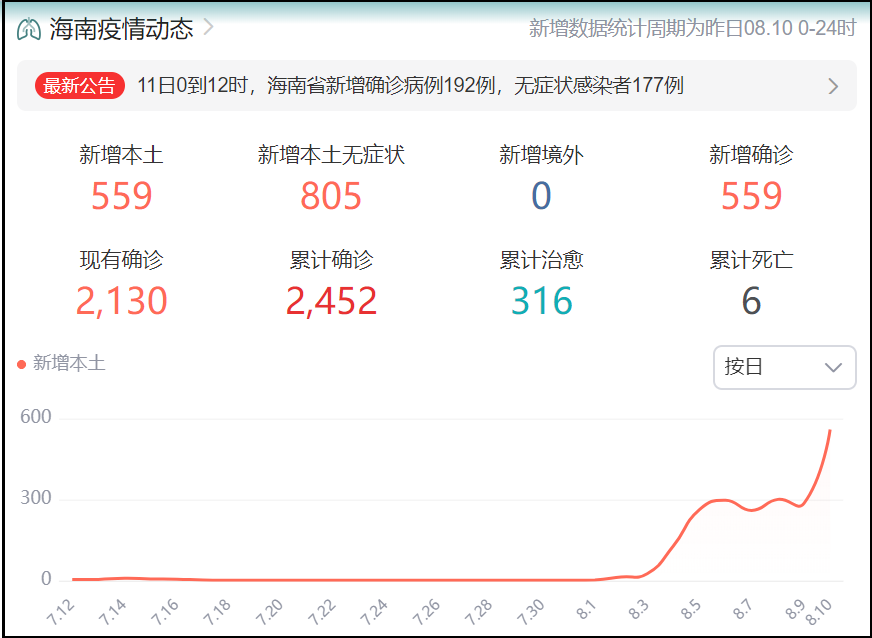Click the 8.3 date on the x-axis
Screen dimensions: 872x638
pos(638,610)
